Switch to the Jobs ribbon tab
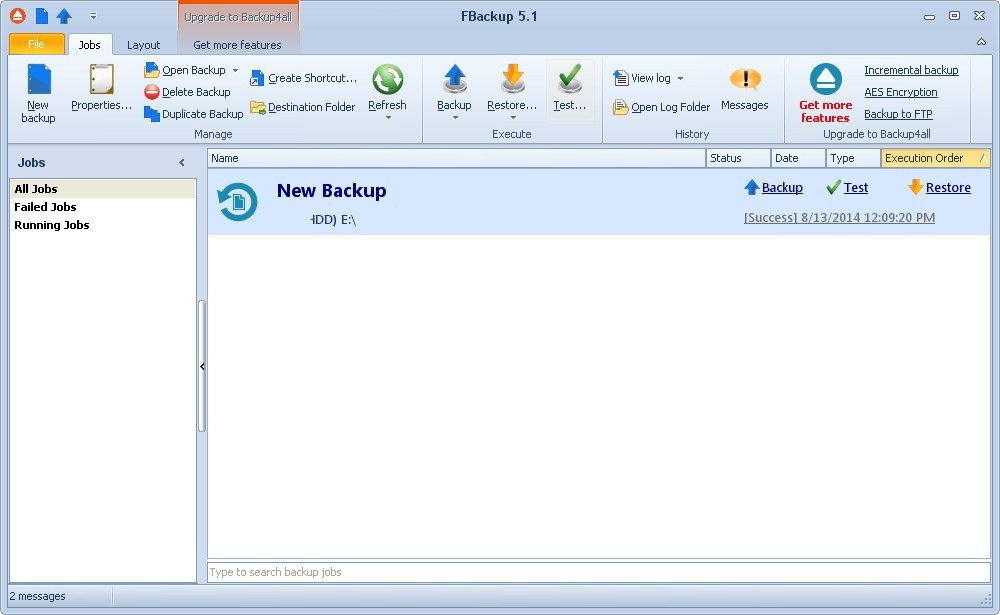Viewport: 1000px width, 615px height. click(x=89, y=45)
